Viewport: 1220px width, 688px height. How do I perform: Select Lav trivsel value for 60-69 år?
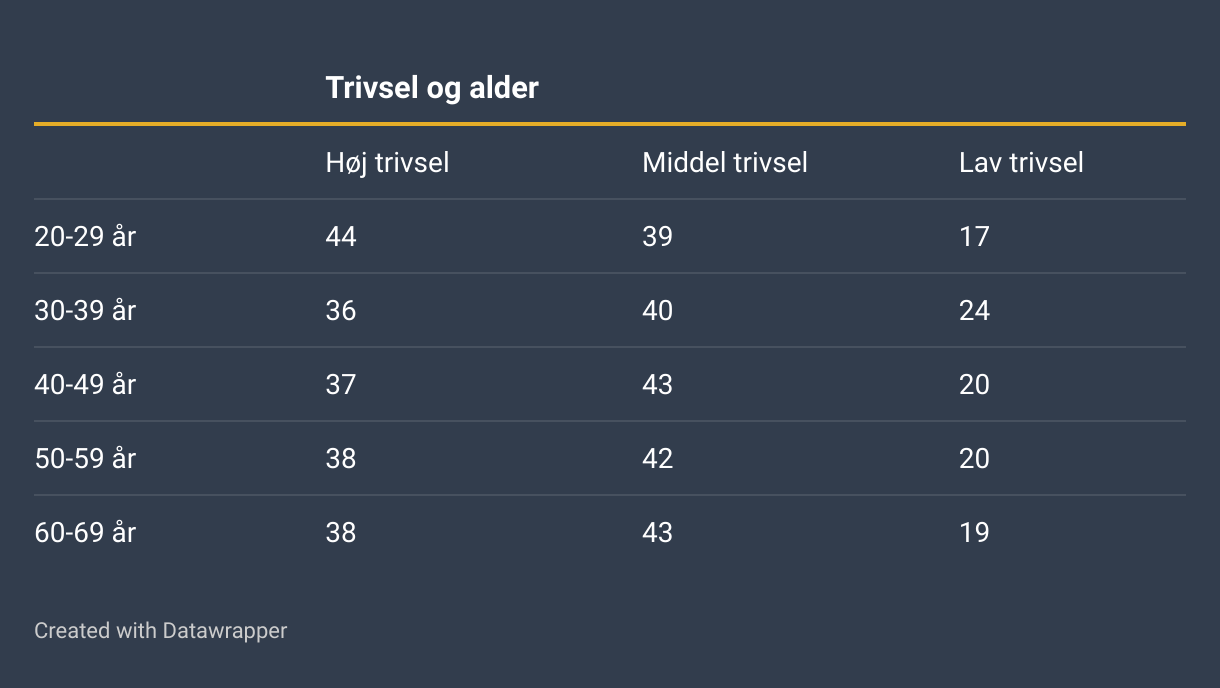(x=974, y=533)
